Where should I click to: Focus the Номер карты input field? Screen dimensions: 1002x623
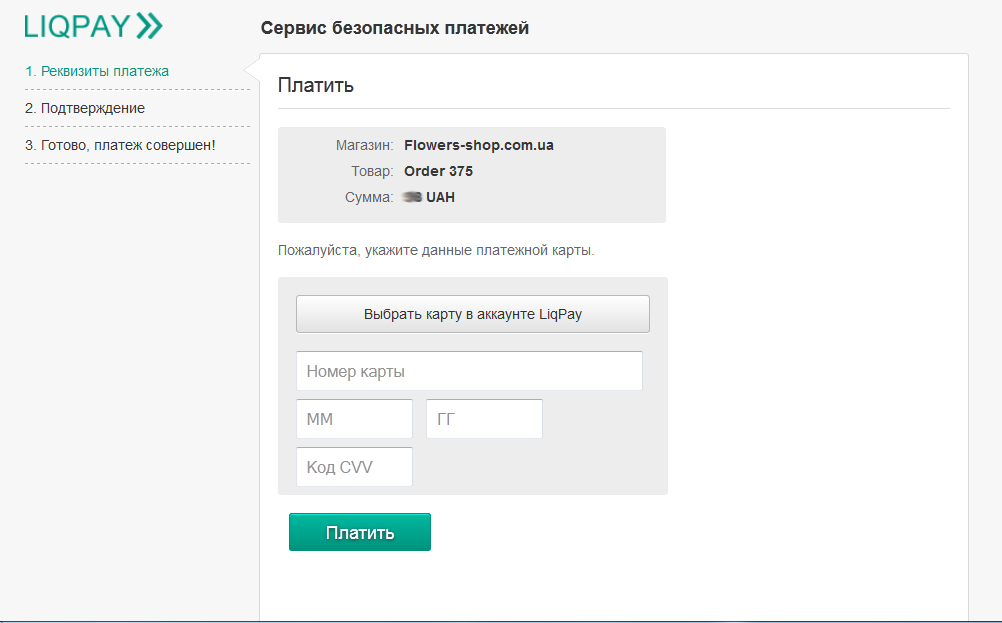tap(469, 371)
